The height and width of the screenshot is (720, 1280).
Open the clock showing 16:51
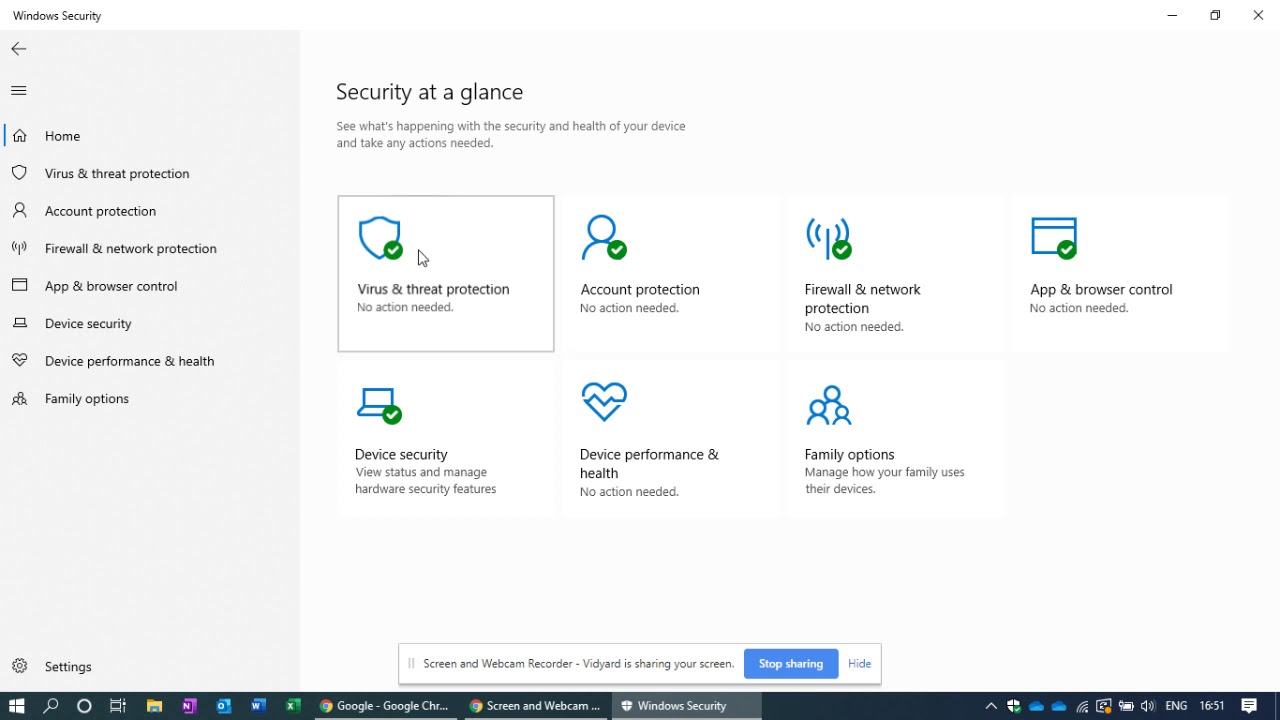point(1212,706)
